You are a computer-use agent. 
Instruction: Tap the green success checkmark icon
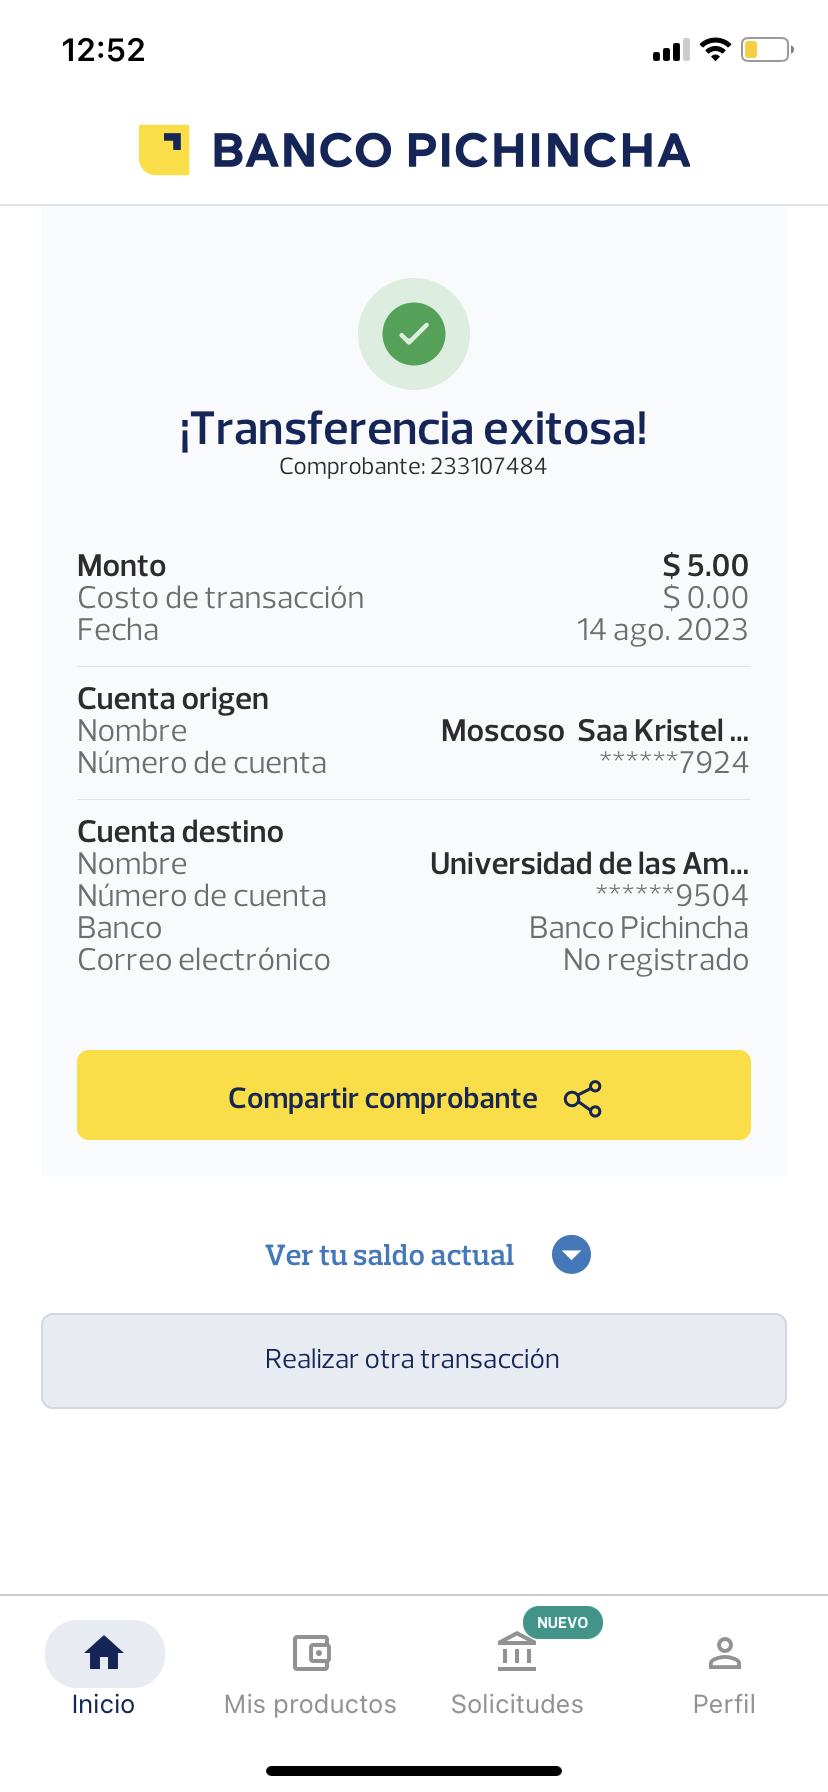click(x=414, y=334)
